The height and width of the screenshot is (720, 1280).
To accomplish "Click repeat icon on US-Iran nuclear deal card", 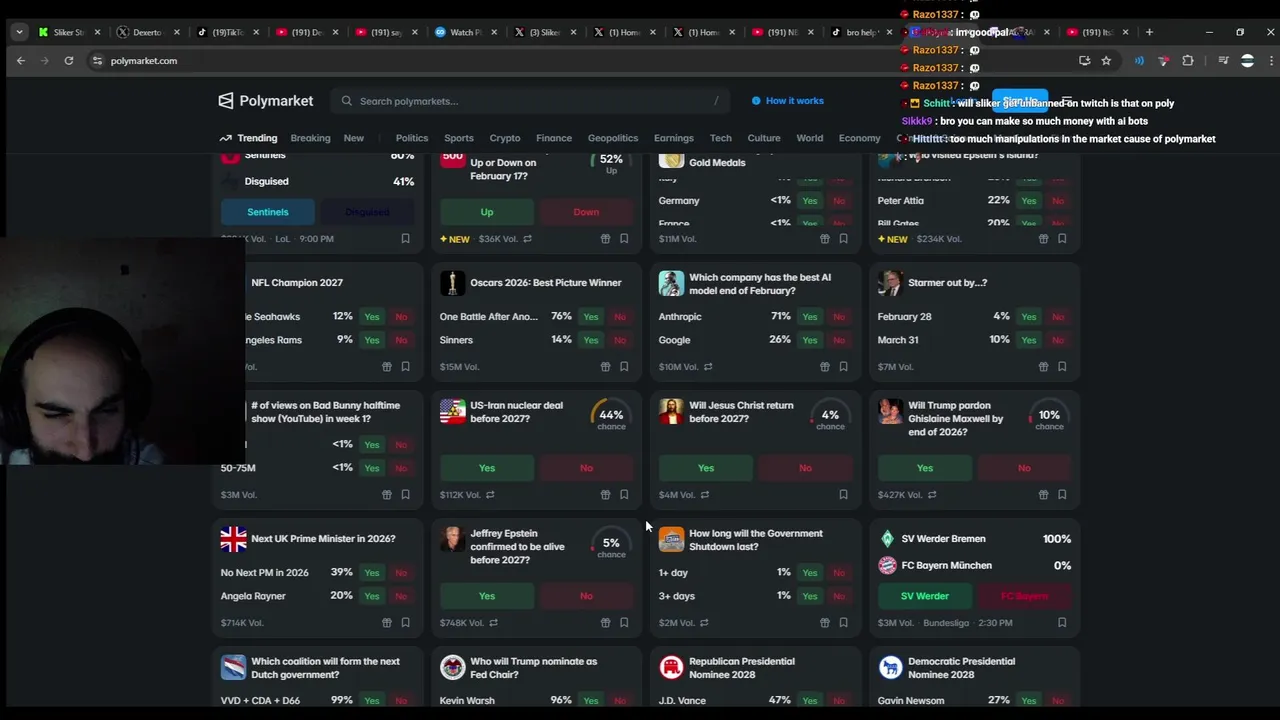I will (490, 495).
